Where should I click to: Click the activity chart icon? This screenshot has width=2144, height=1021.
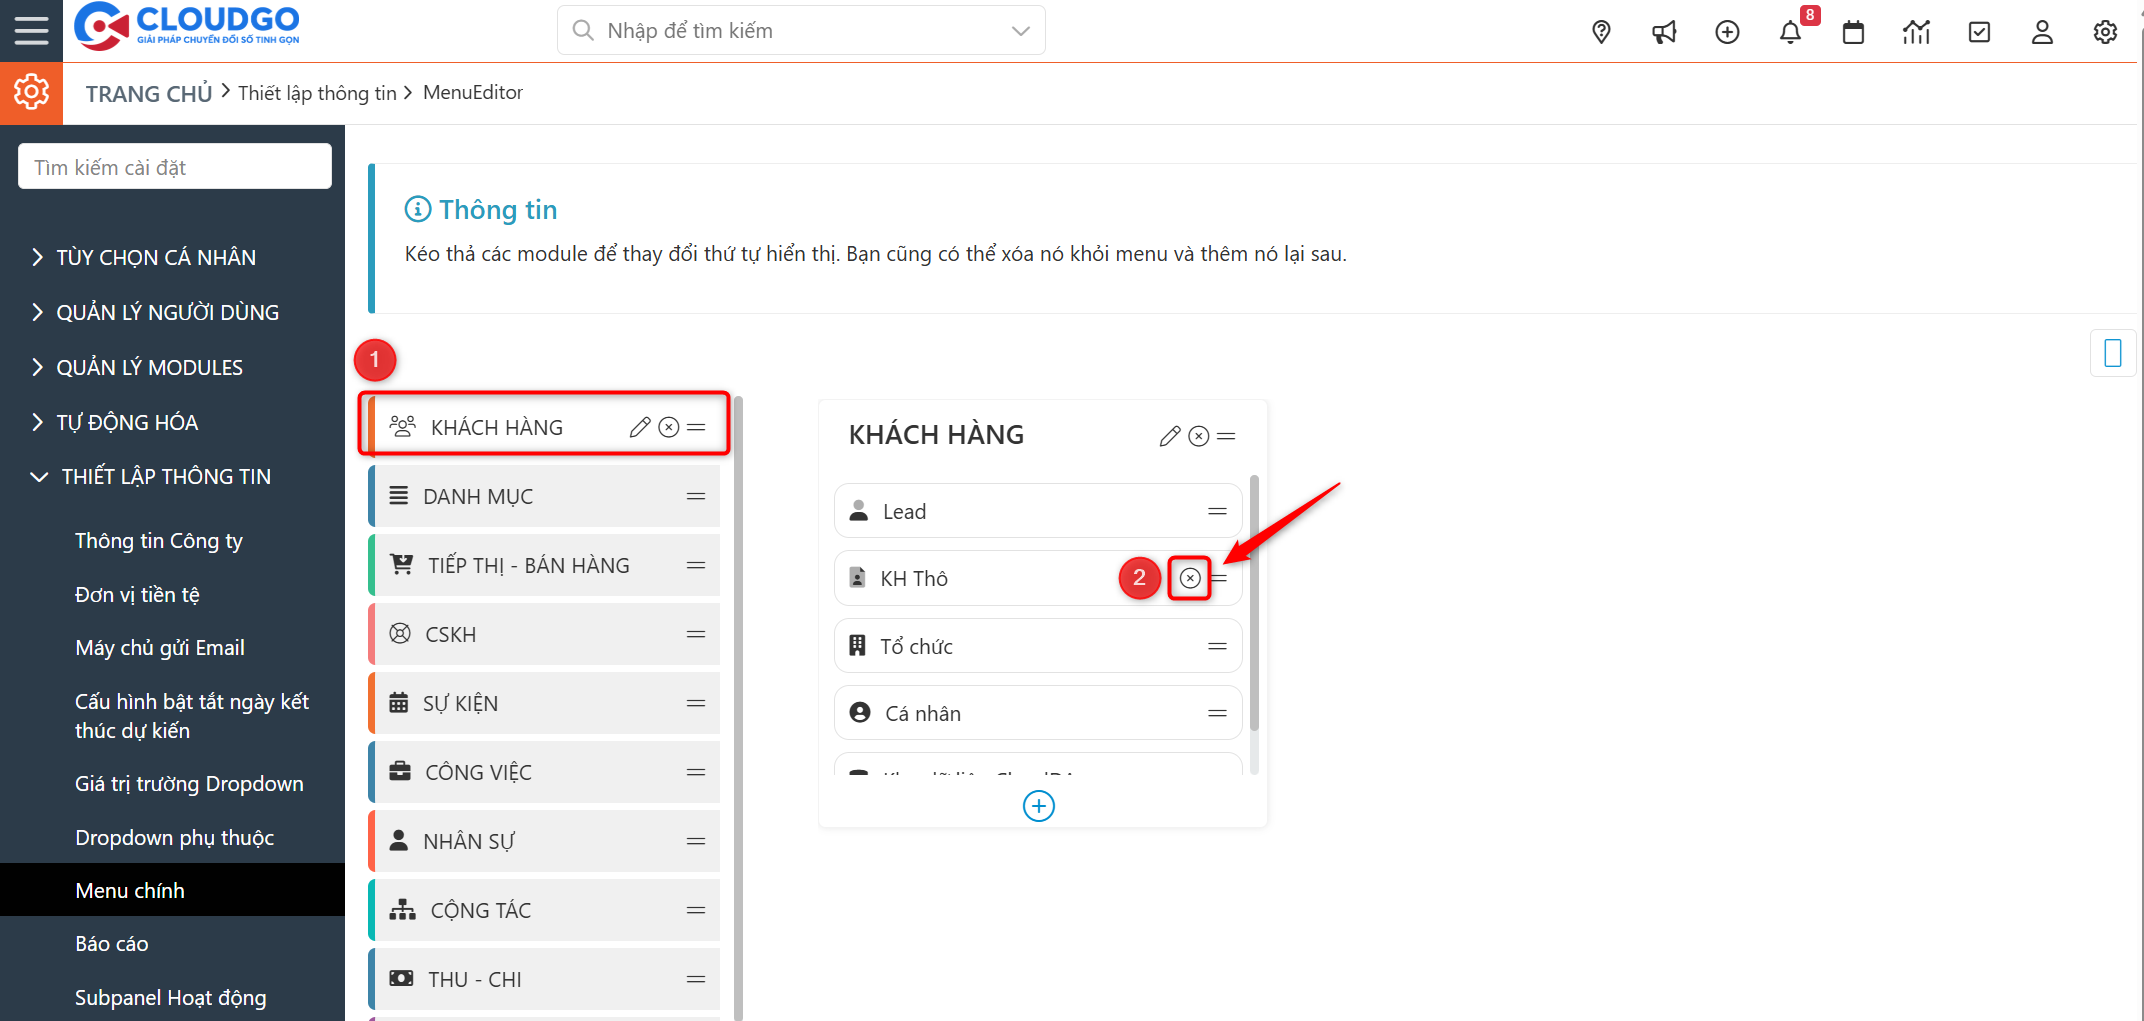point(1916,31)
